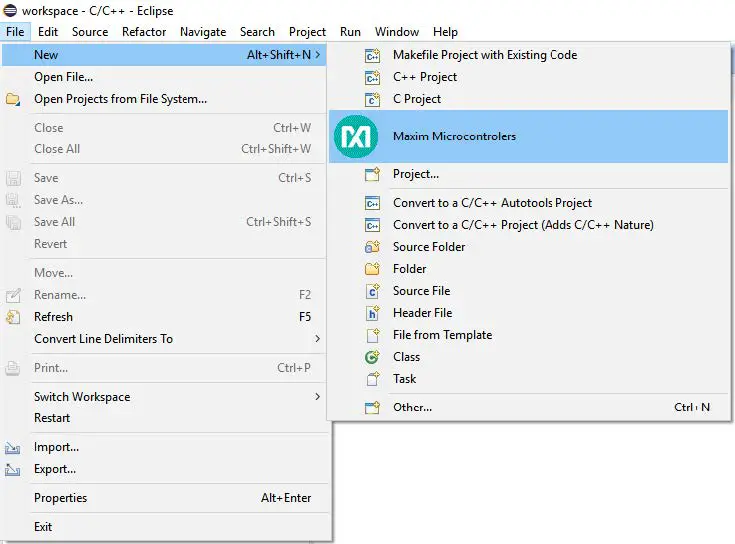Choose Other... in New submenu
This screenshot has width=735, height=544.
528,408
